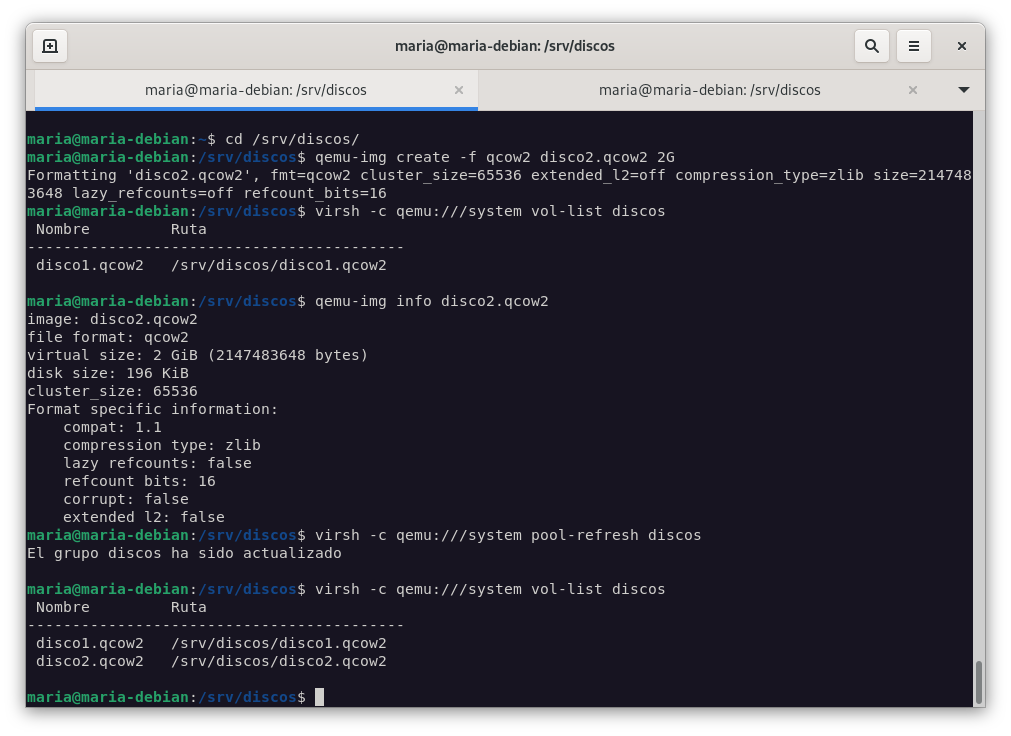Close the inactive terminal tab
Image resolution: width=1011 pixels, height=736 pixels.
tap(912, 90)
